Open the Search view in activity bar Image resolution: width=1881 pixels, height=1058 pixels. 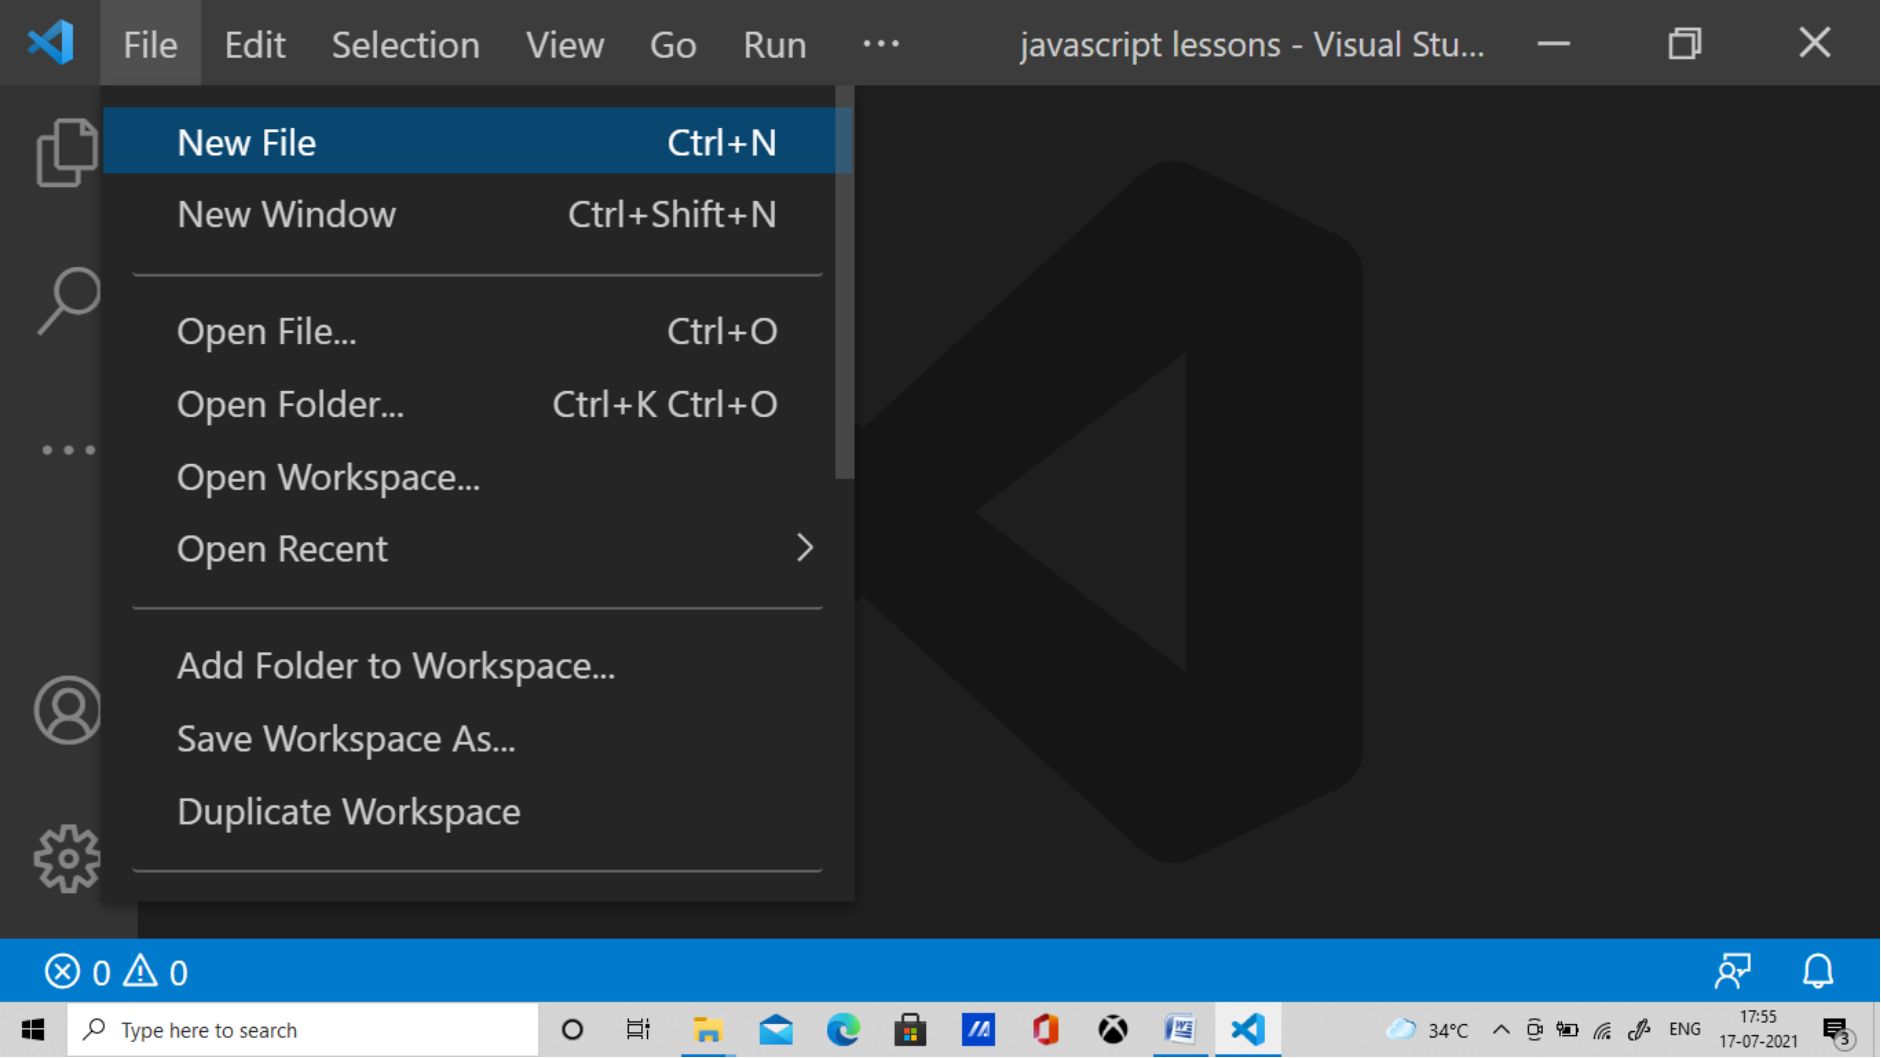tap(68, 300)
